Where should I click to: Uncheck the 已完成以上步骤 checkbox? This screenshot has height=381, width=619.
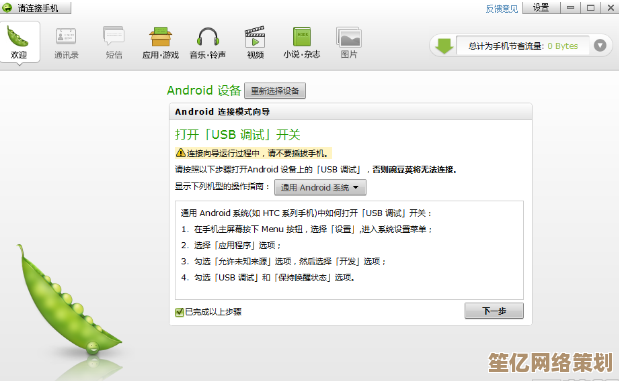point(179,312)
